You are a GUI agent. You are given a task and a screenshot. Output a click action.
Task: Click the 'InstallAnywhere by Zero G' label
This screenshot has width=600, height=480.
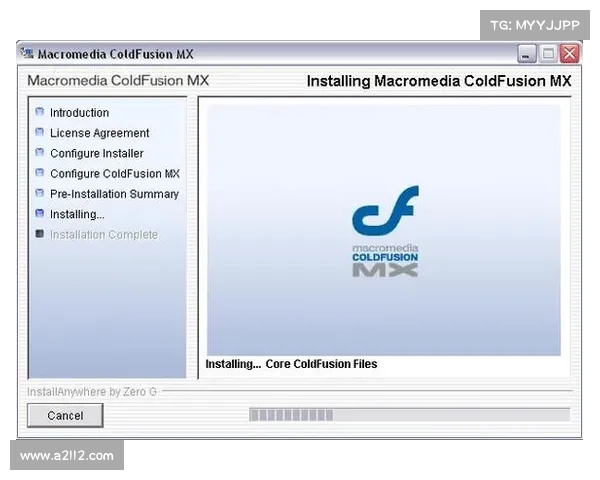click(x=92, y=392)
